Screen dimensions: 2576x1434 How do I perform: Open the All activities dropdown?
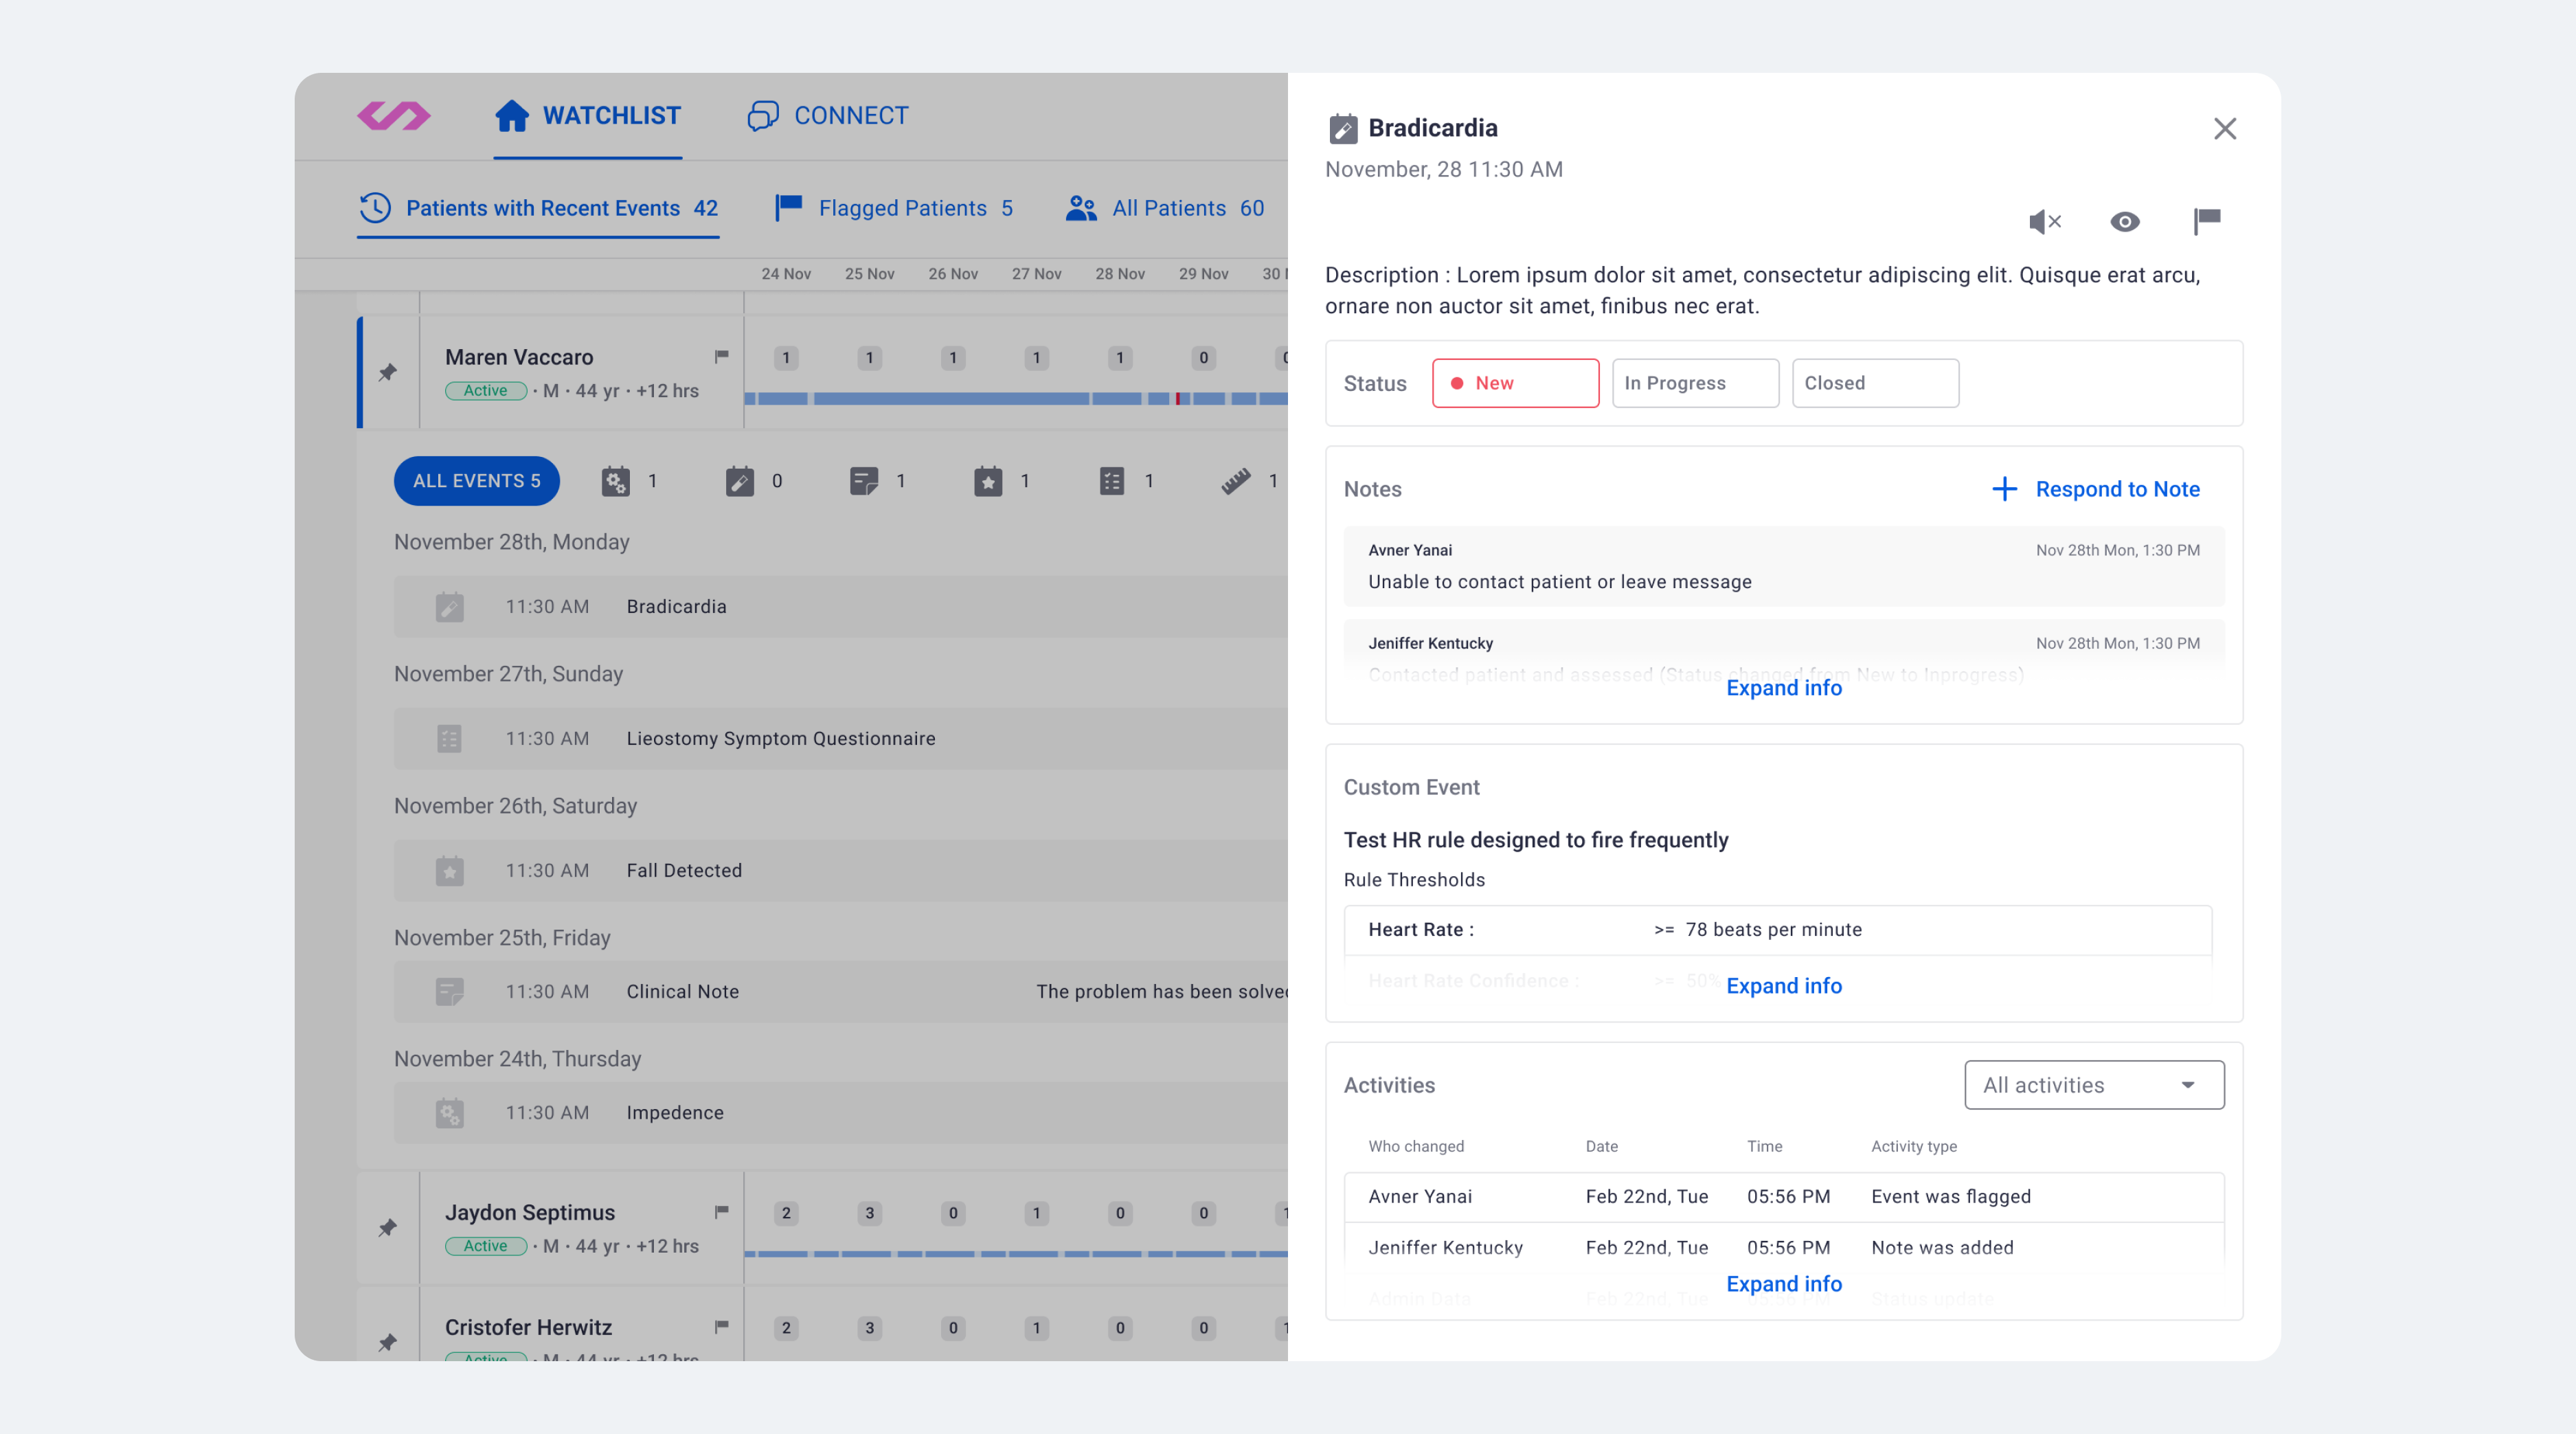(x=2093, y=1085)
